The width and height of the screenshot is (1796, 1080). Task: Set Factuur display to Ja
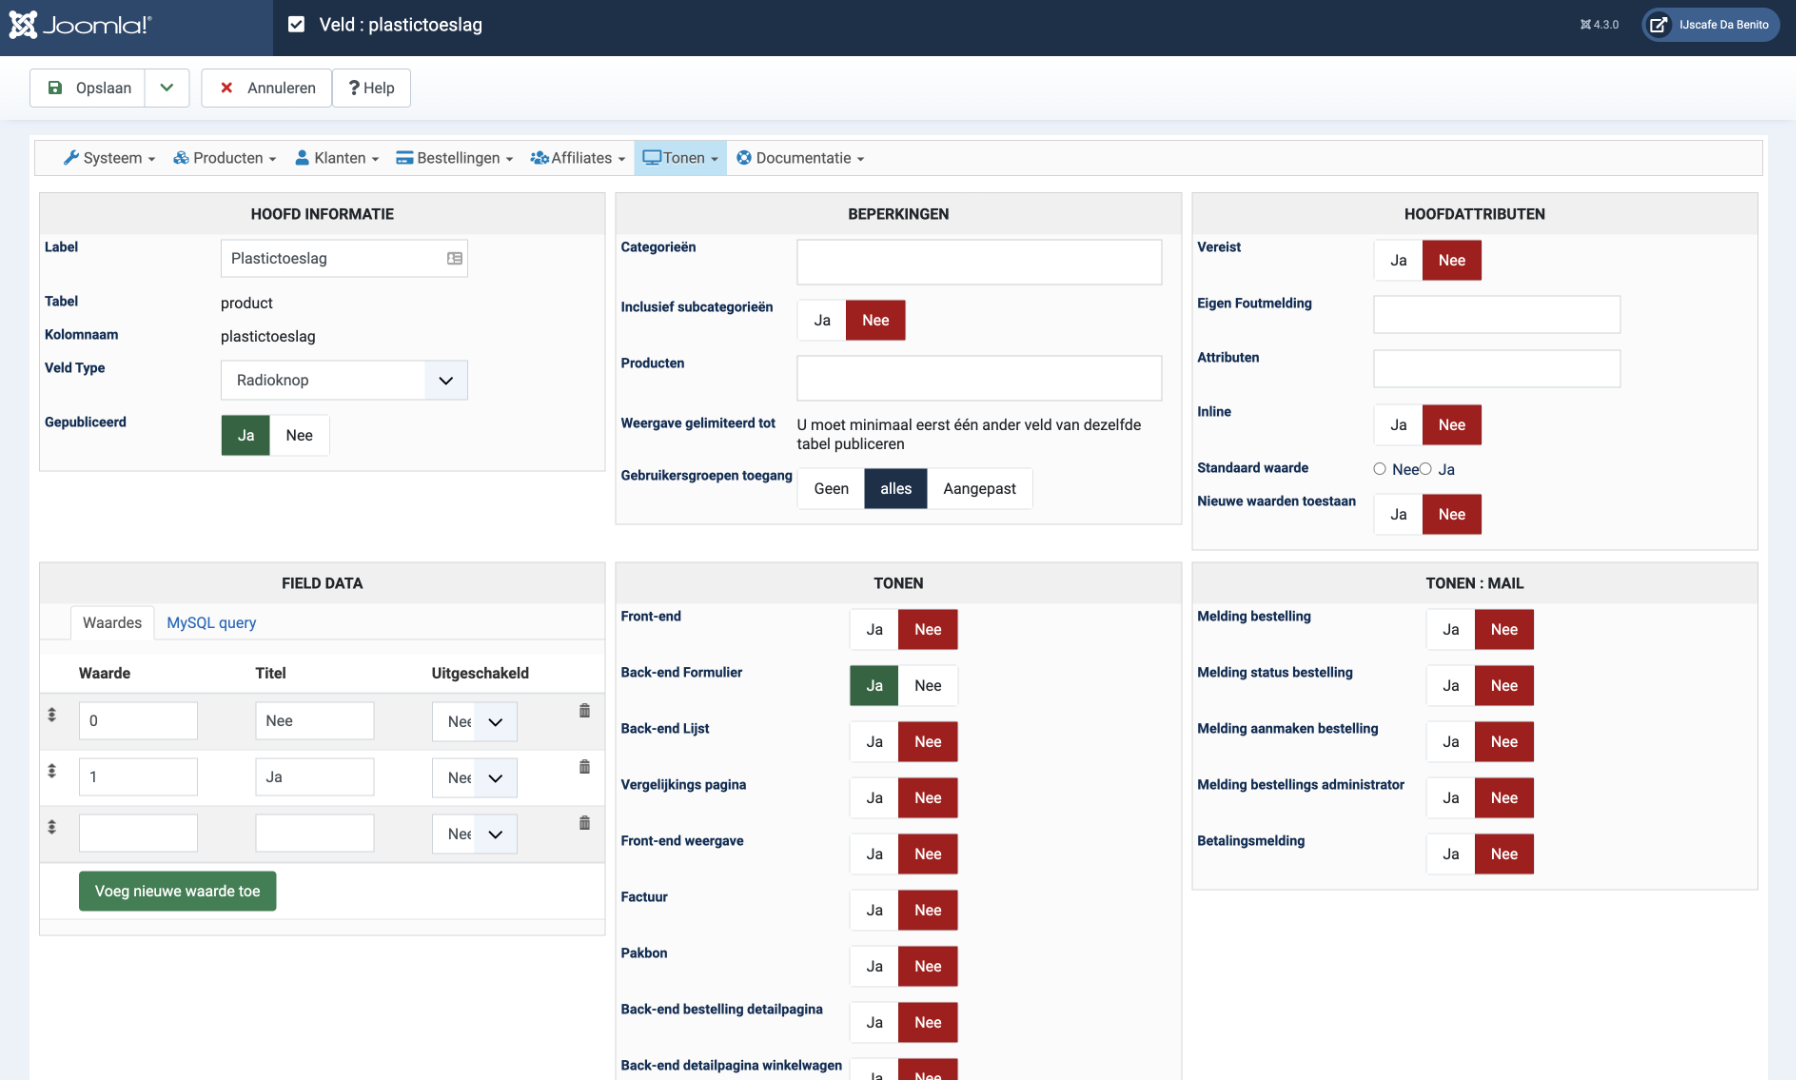click(x=874, y=910)
